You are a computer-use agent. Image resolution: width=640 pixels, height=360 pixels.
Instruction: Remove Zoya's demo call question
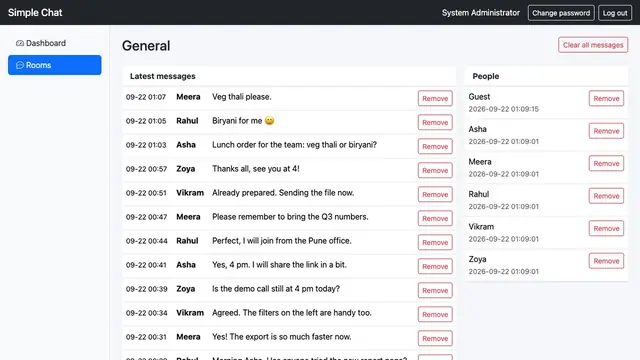click(435, 291)
